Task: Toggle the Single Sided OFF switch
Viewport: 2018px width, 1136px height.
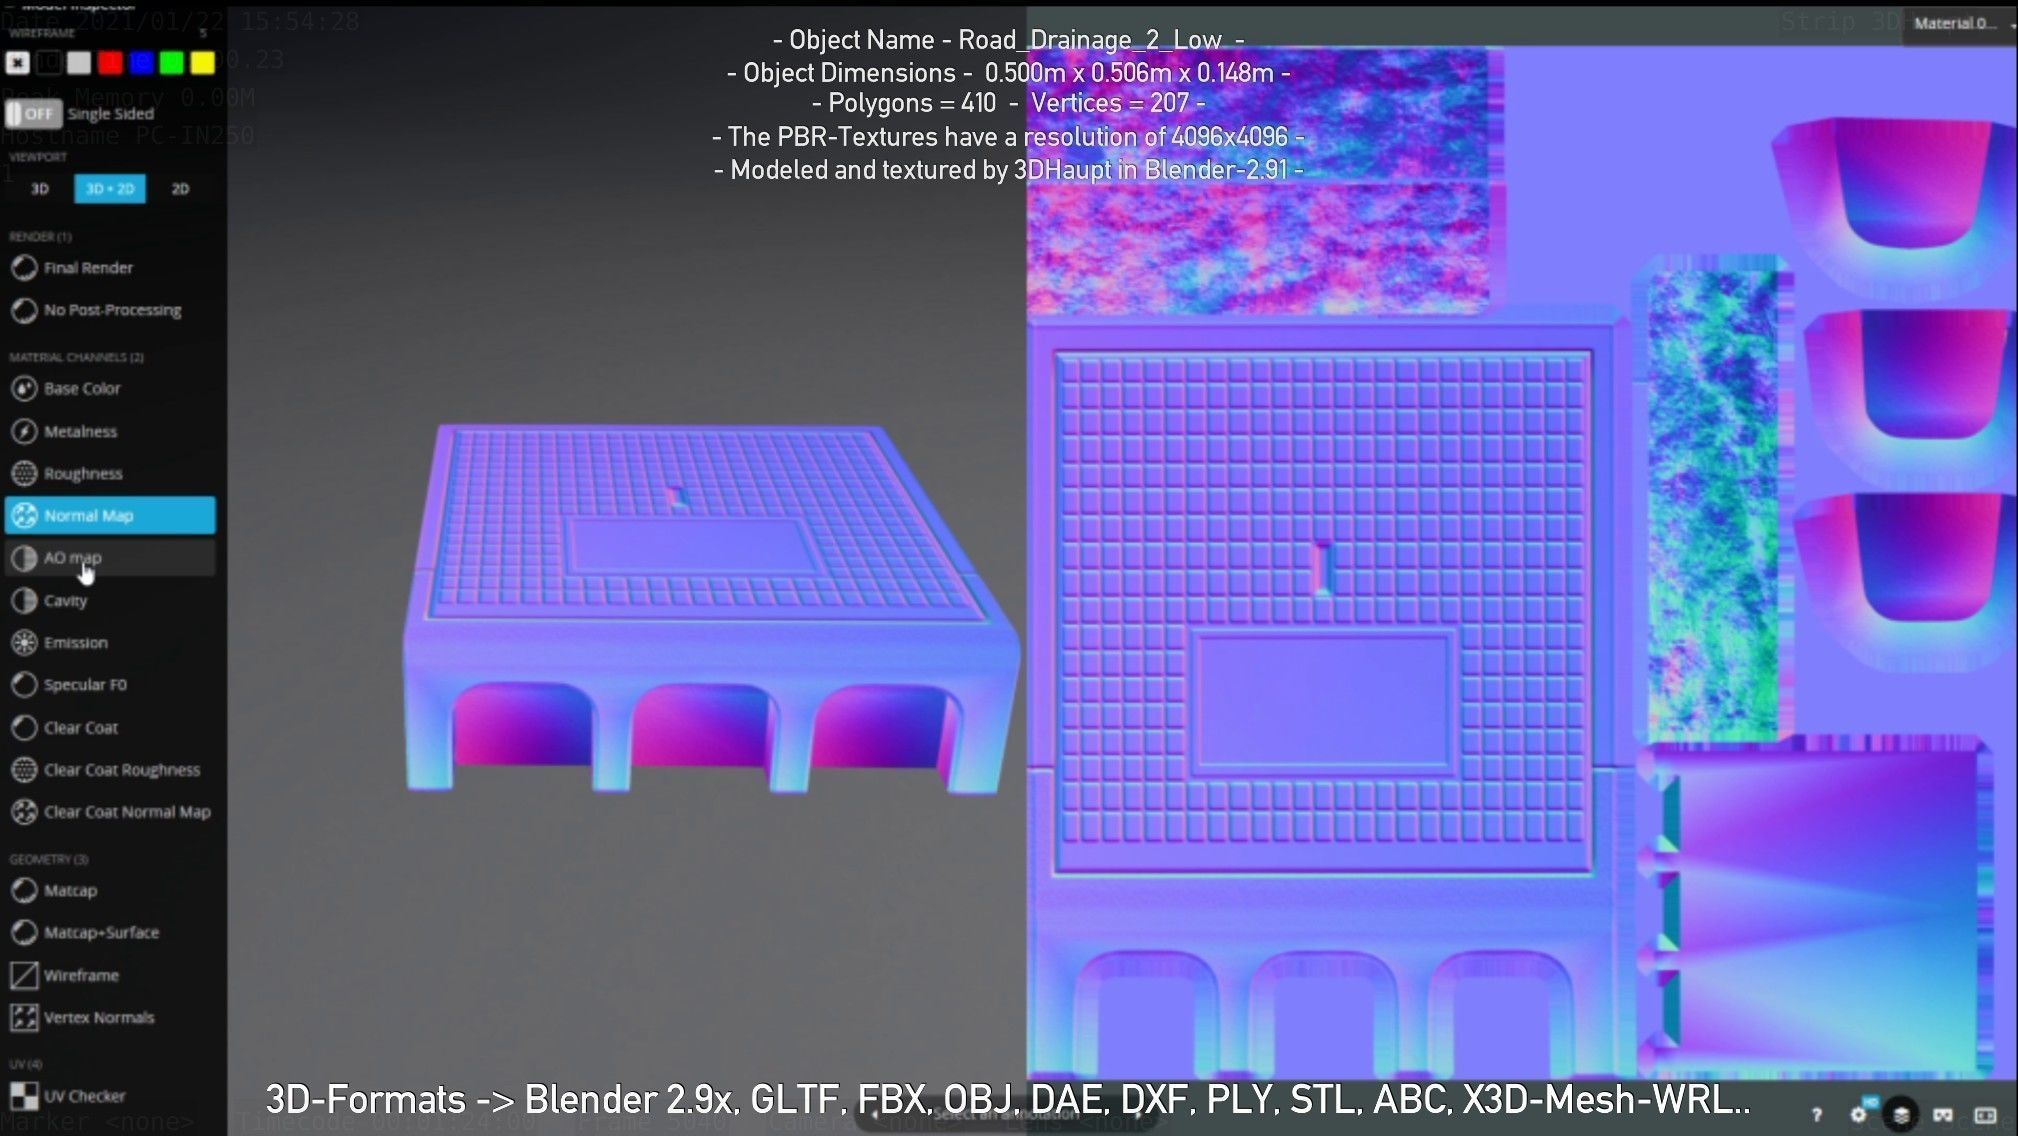Action: click(33, 114)
